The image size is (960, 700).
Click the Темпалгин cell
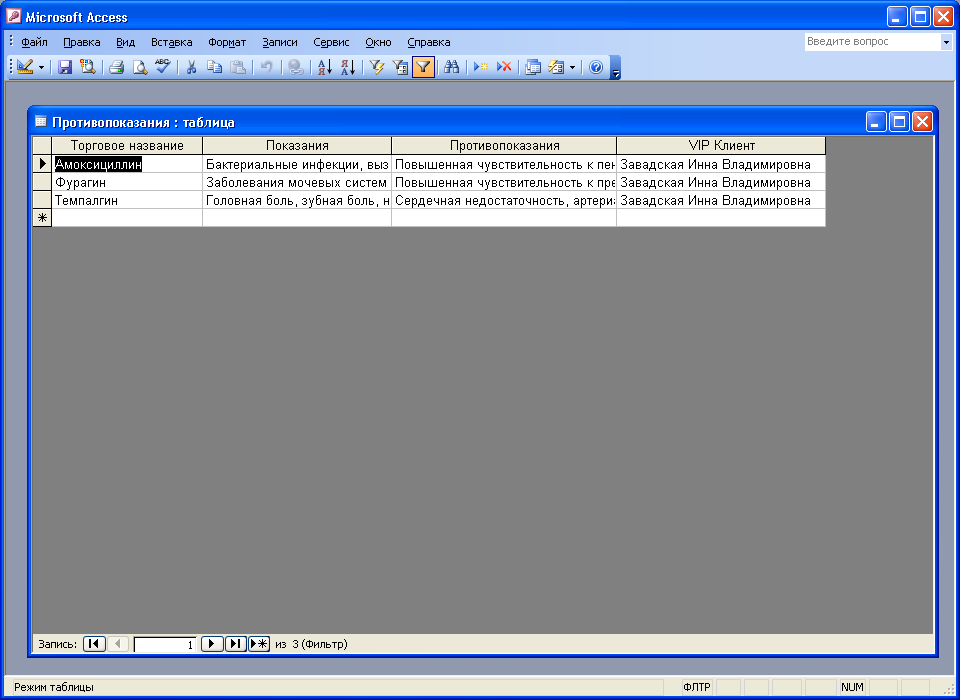pyautogui.click(x=127, y=200)
